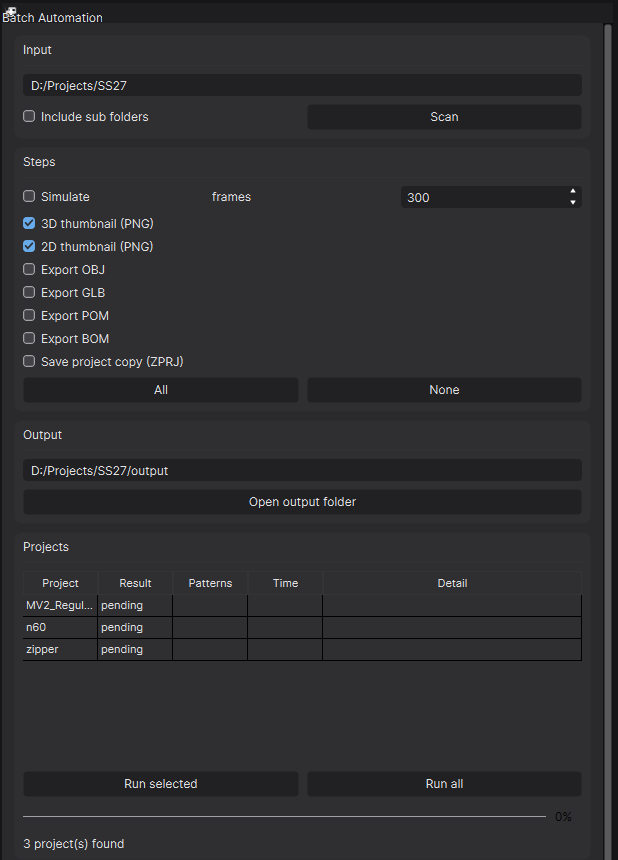The image size is (618, 860).
Task: Click the Time column header
Action: click(286, 583)
